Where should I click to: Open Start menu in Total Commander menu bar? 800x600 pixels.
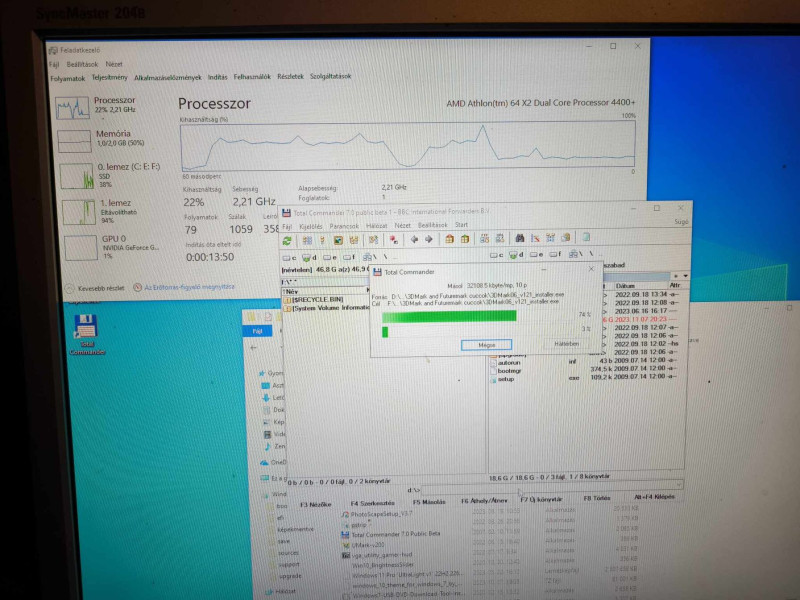[x=461, y=224]
